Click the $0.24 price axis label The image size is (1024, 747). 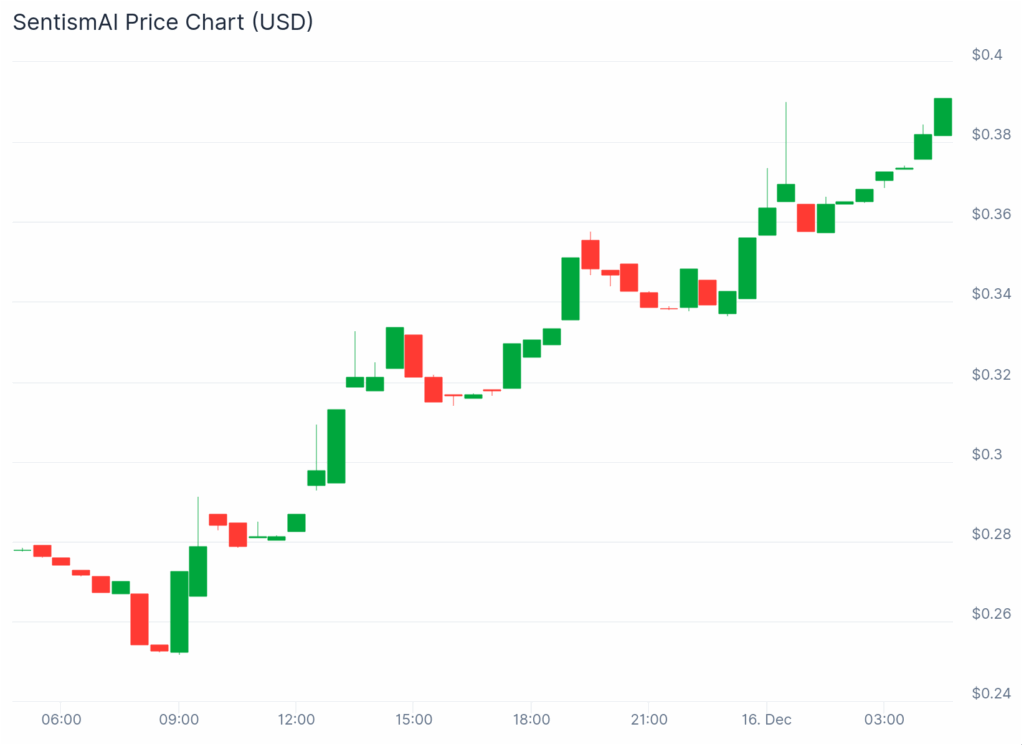tap(991, 693)
